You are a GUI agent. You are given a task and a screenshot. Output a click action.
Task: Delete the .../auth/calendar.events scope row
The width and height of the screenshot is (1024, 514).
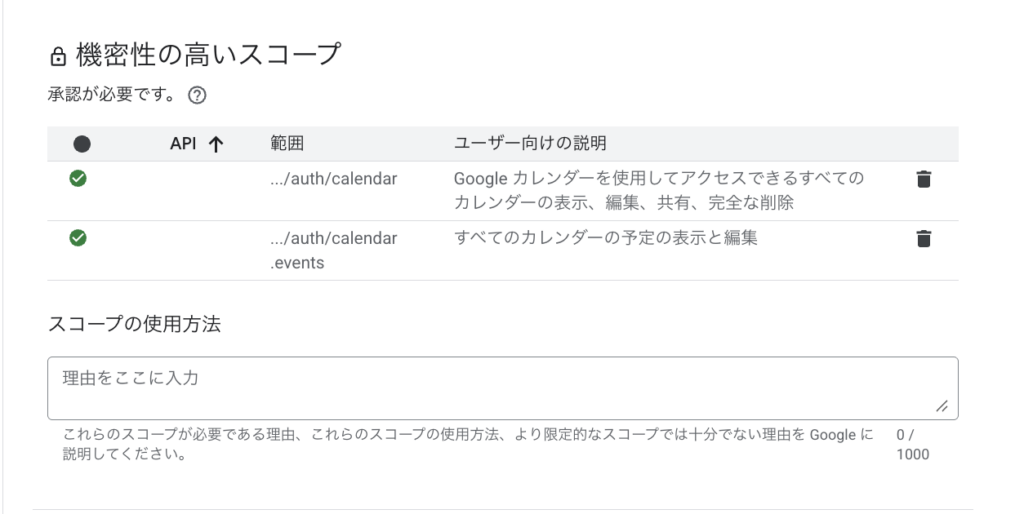[x=924, y=239]
